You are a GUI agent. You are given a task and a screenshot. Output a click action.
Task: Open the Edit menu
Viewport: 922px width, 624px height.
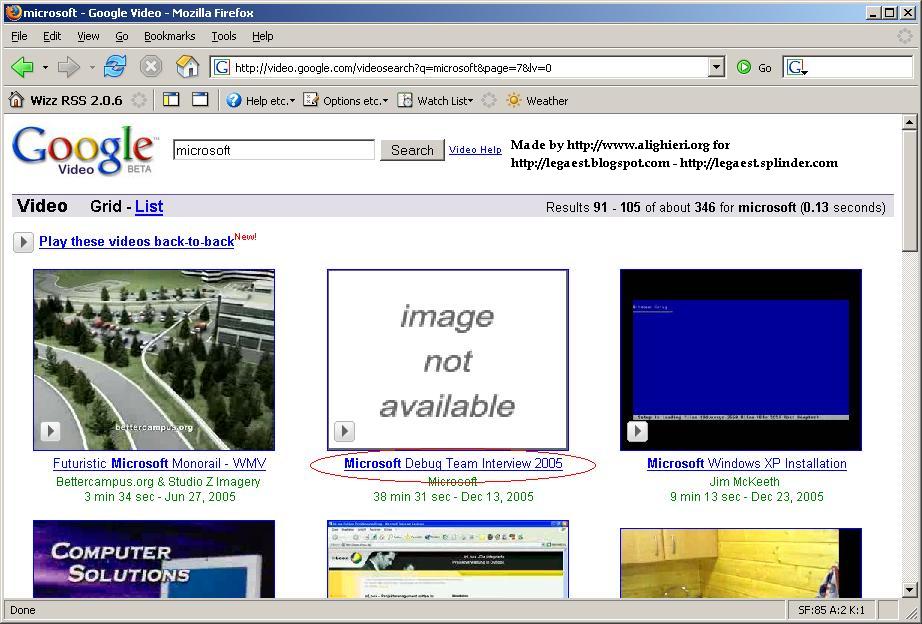click(x=52, y=36)
